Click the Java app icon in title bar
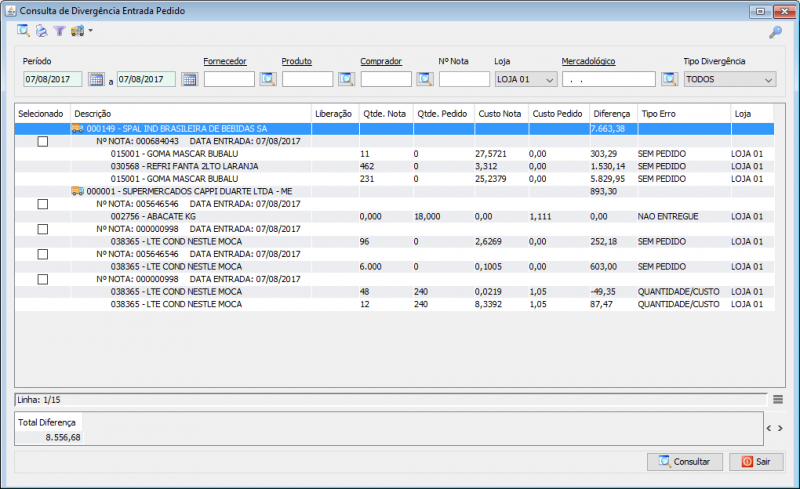Screen dimensions: 800x489 pyautogui.click(x=10, y=11)
